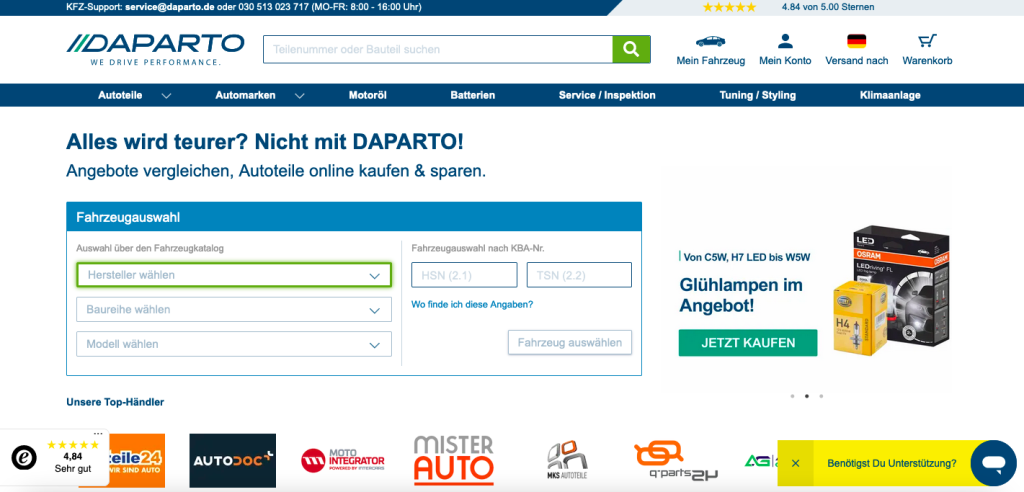Viewport: 1024px width, 492px height.
Task: Select the first carousel dot indicator
Action: click(x=792, y=396)
